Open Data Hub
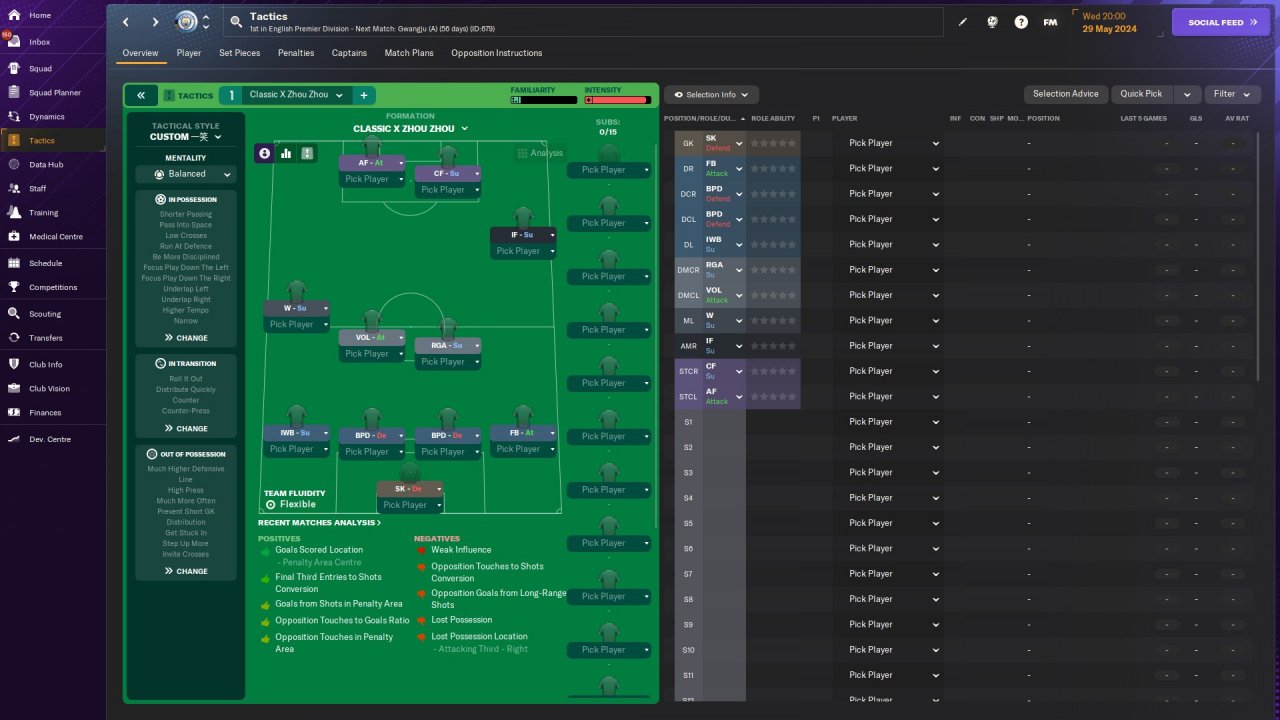The height and width of the screenshot is (720, 1280). 46,165
